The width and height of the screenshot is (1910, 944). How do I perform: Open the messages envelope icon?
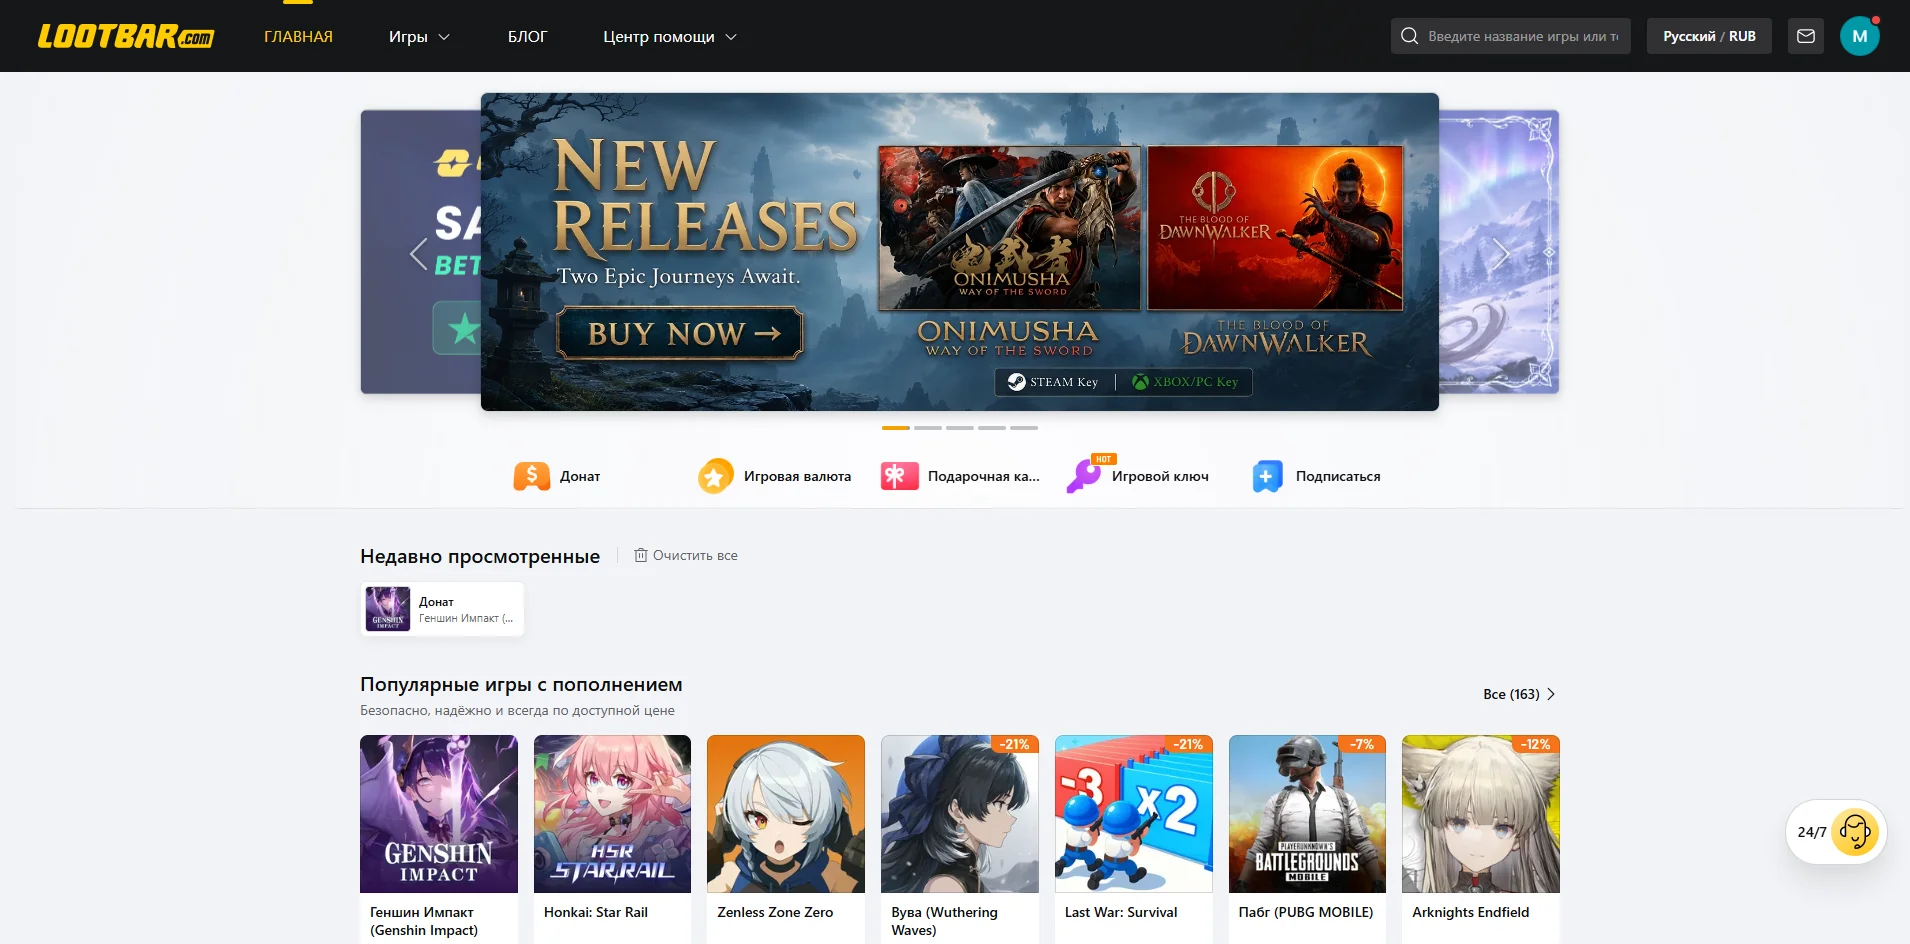tap(1806, 36)
